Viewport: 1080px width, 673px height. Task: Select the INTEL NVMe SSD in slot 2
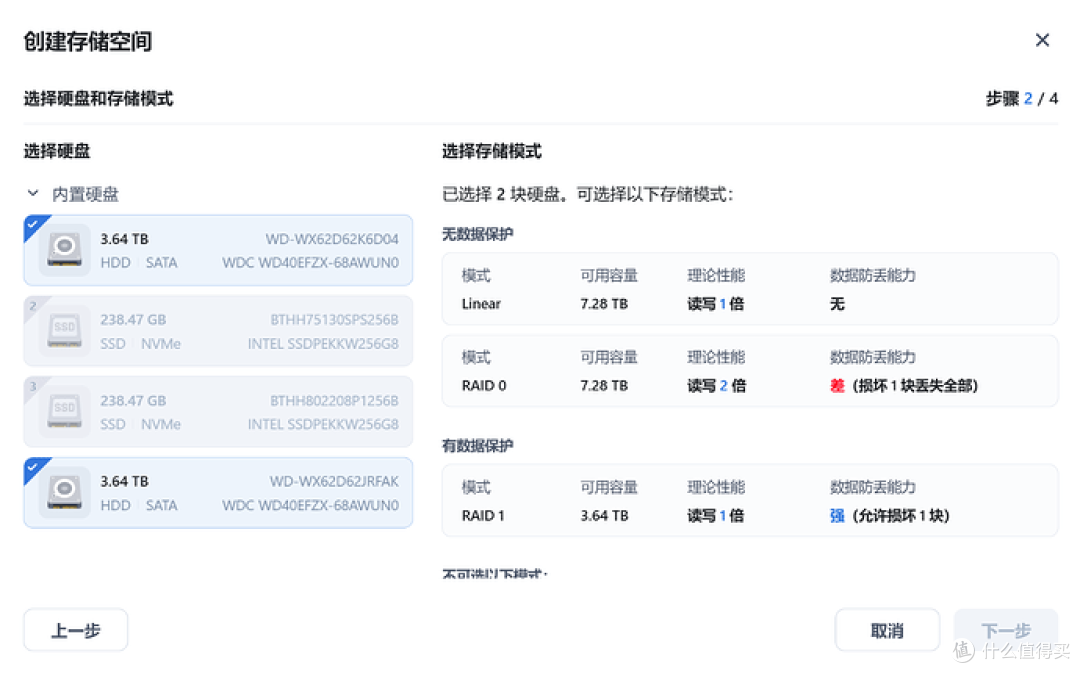(218, 331)
